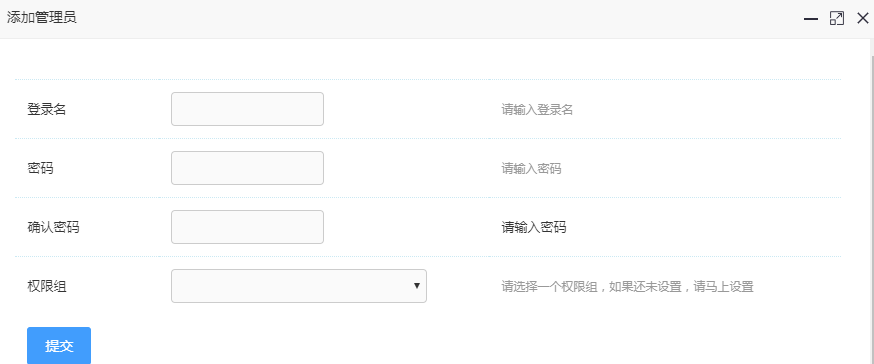Viewport: 874px width, 364px height.
Task: Close the 添加管理员 dialog
Action: pyautogui.click(x=862, y=18)
